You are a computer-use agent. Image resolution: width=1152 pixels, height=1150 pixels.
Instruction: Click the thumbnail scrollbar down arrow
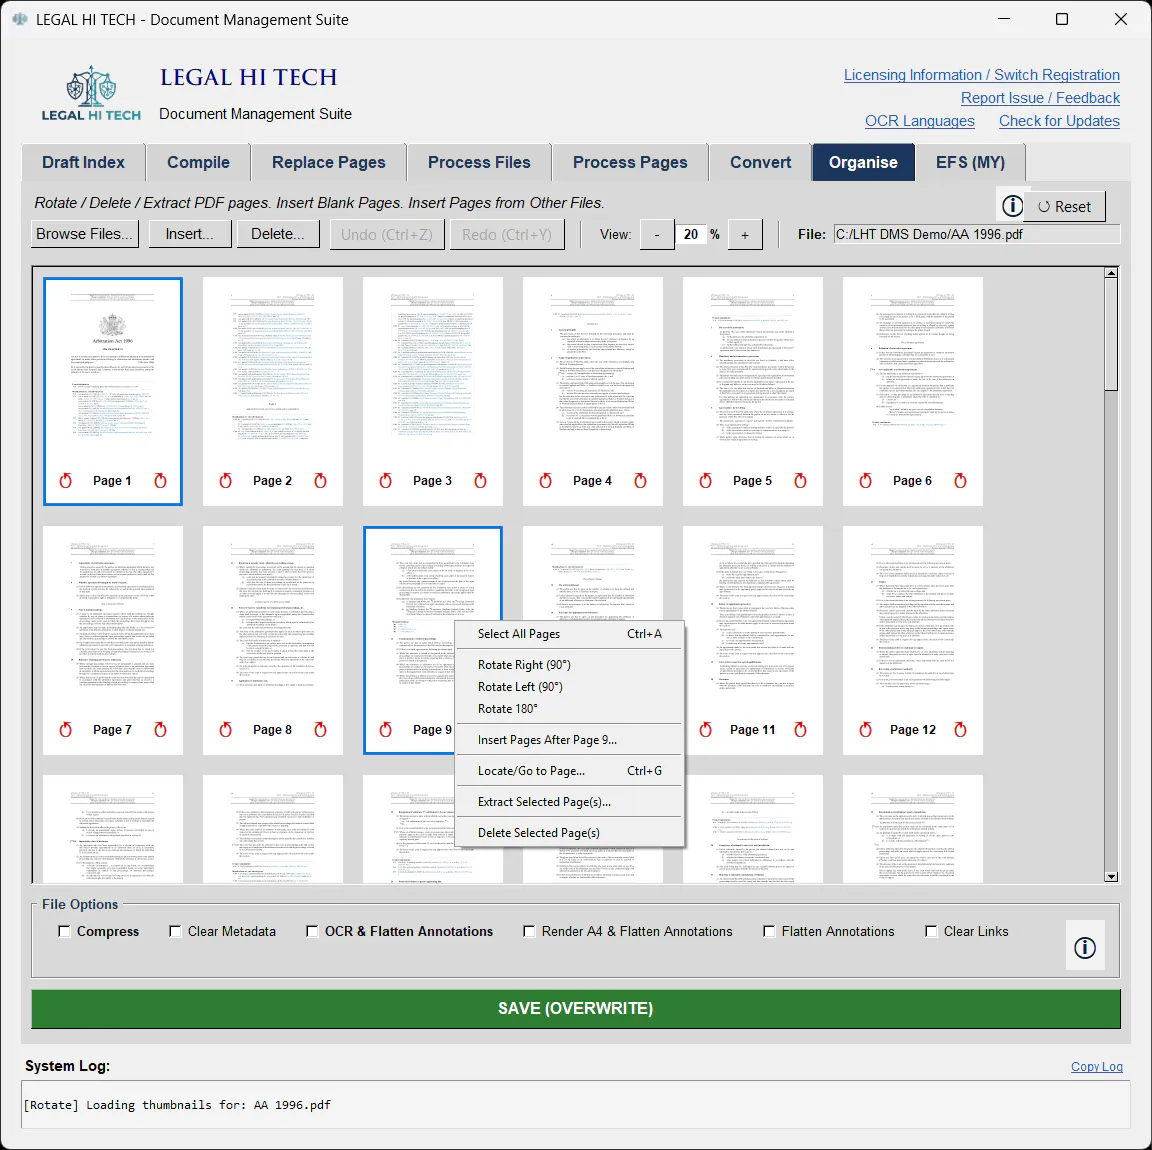click(x=1111, y=876)
